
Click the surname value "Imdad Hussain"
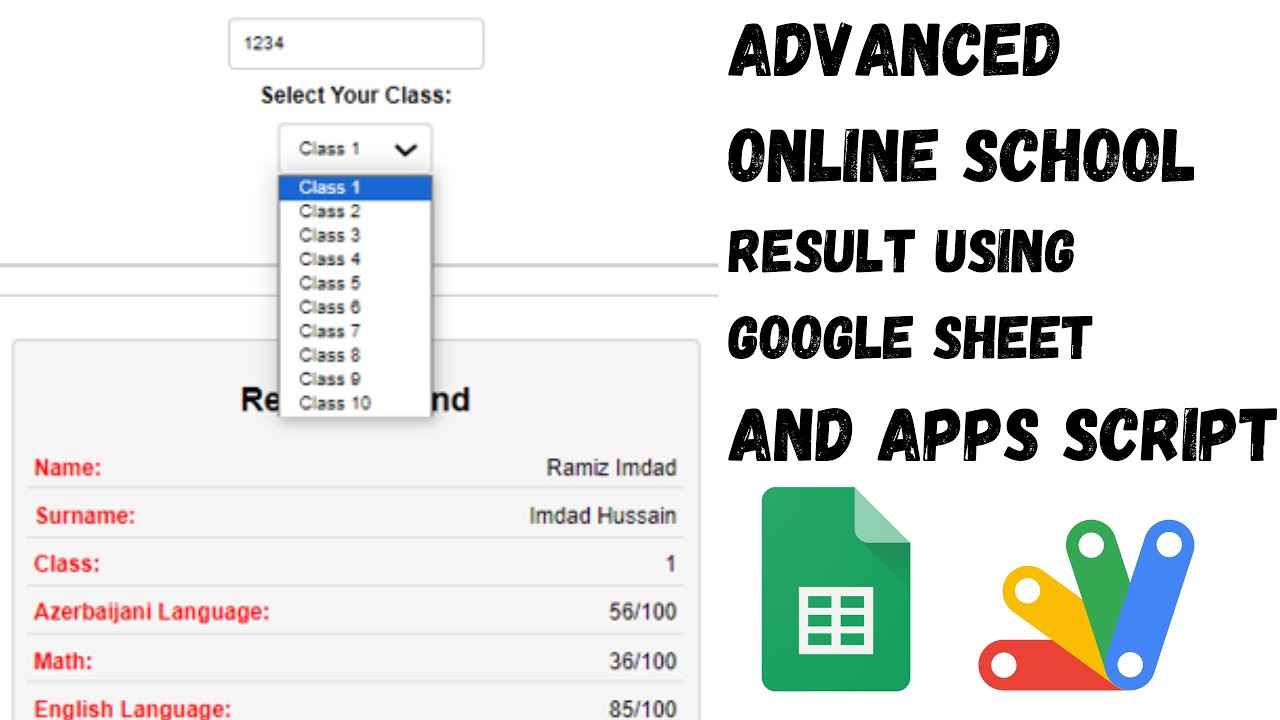(x=603, y=516)
